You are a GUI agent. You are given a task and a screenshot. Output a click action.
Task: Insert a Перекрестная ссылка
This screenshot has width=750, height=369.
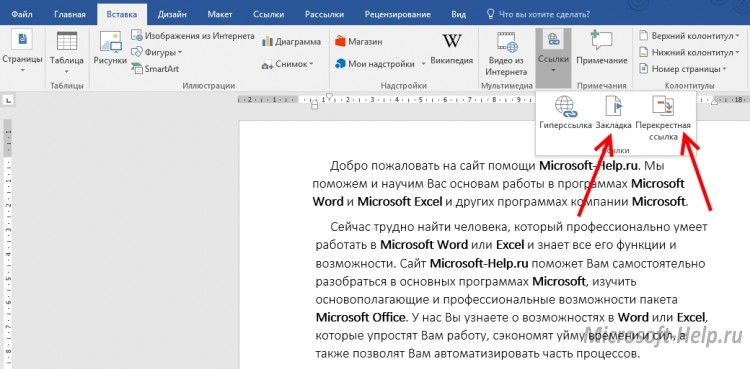point(663,118)
